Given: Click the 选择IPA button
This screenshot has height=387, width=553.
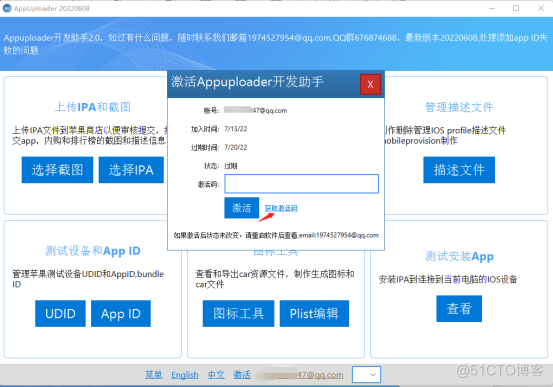Looking at the screenshot, I should point(131,170).
